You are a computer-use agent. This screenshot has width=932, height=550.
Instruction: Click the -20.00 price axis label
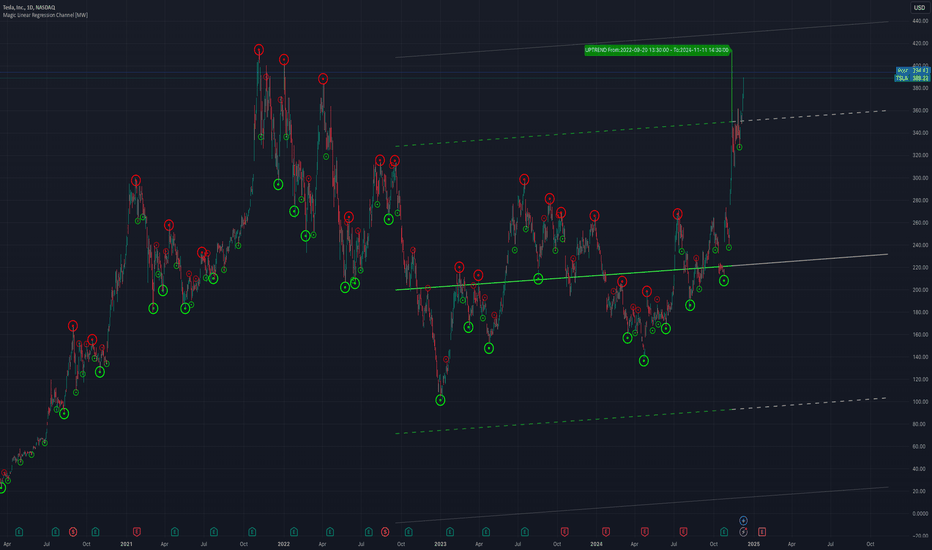tap(920, 536)
